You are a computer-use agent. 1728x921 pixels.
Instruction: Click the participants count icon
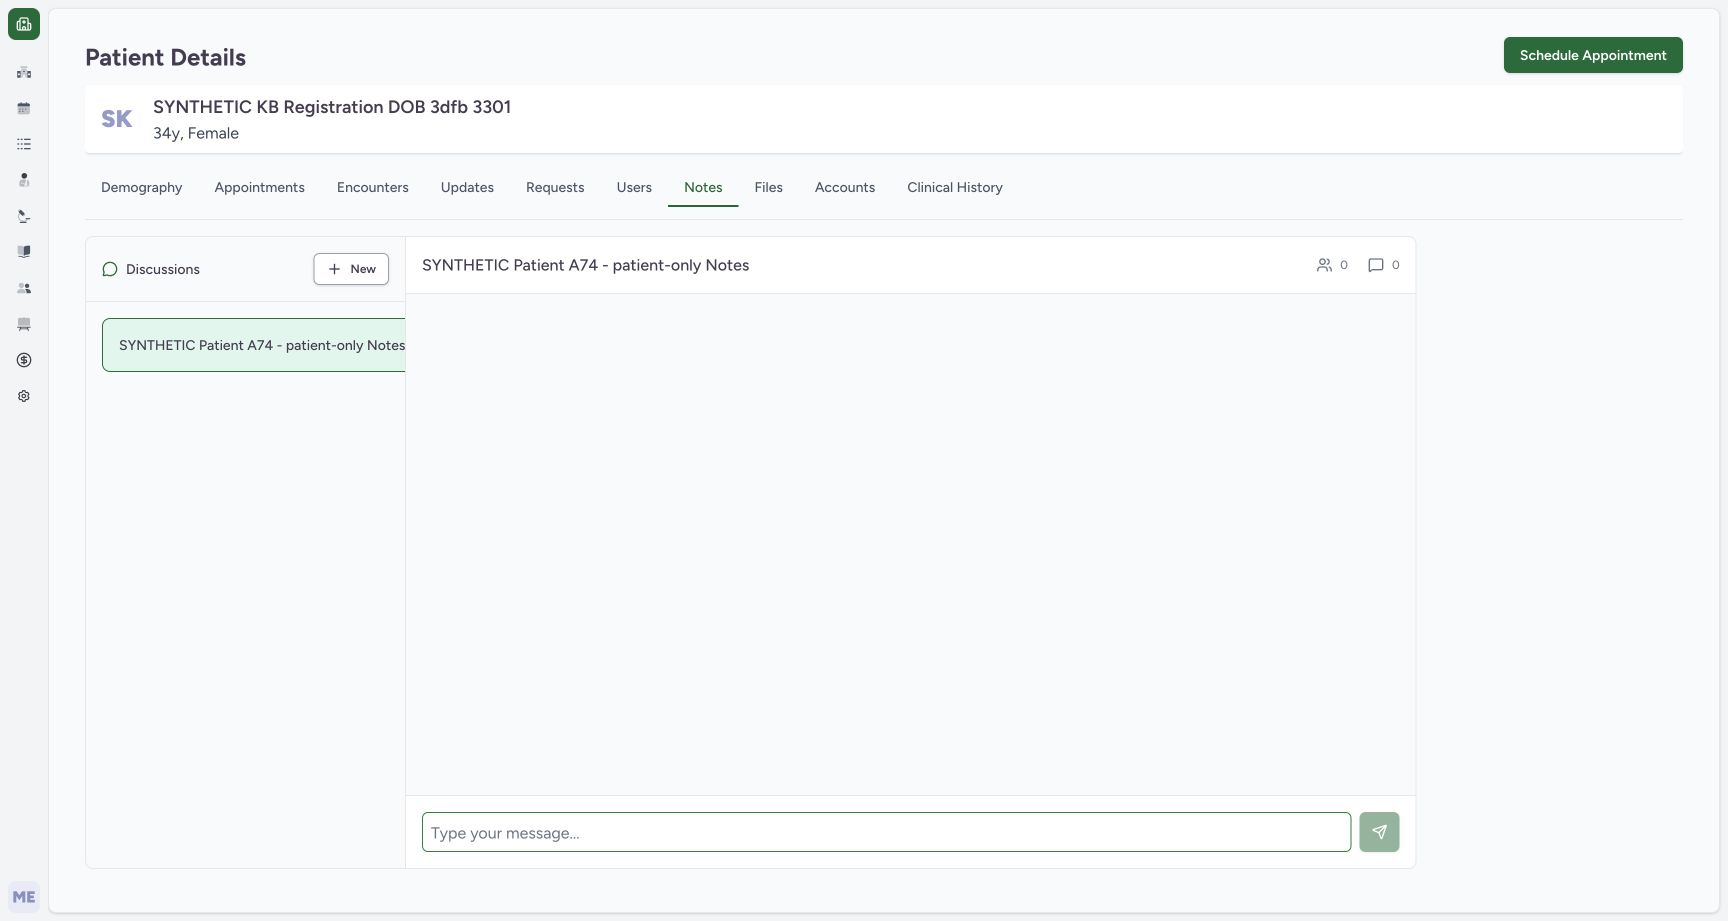point(1324,265)
